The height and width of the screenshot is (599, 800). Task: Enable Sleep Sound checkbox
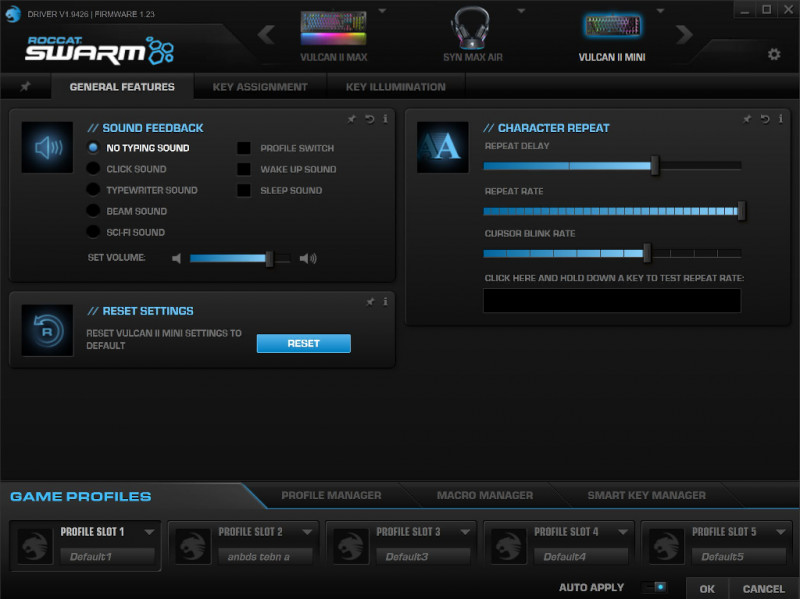244,190
